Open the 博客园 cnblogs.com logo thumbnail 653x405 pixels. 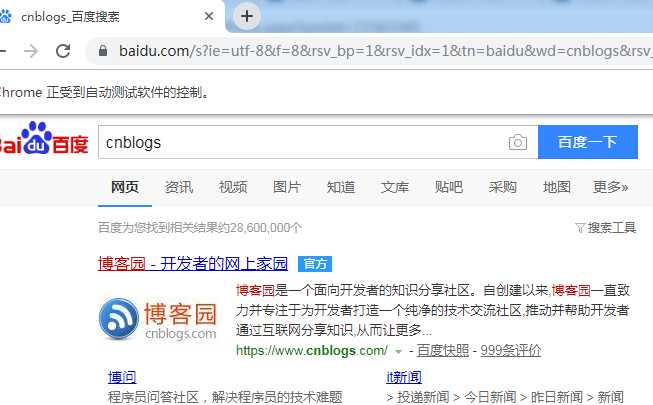[x=158, y=319]
